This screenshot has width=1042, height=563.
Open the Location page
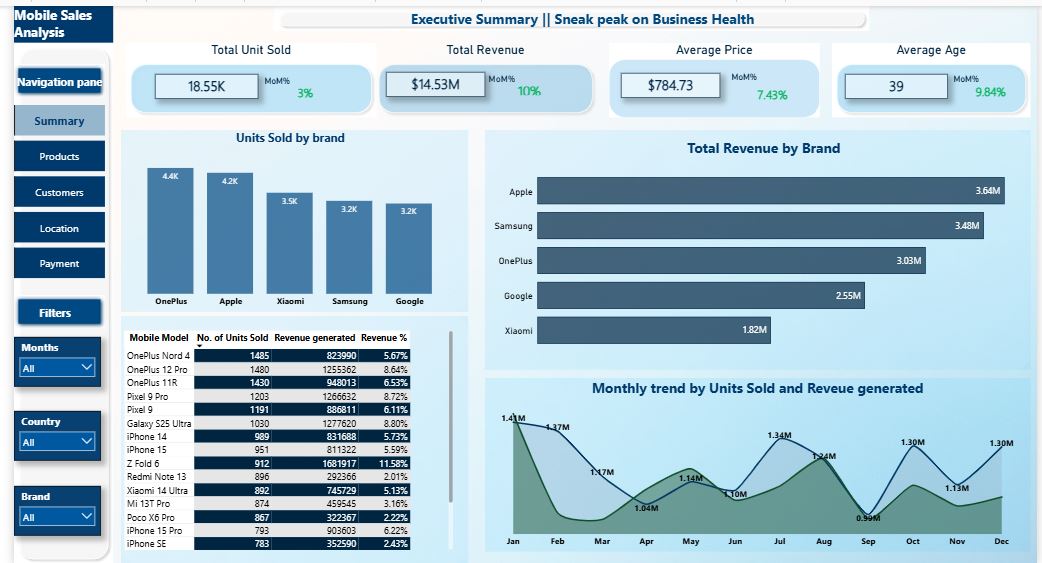(x=59, y=229)
